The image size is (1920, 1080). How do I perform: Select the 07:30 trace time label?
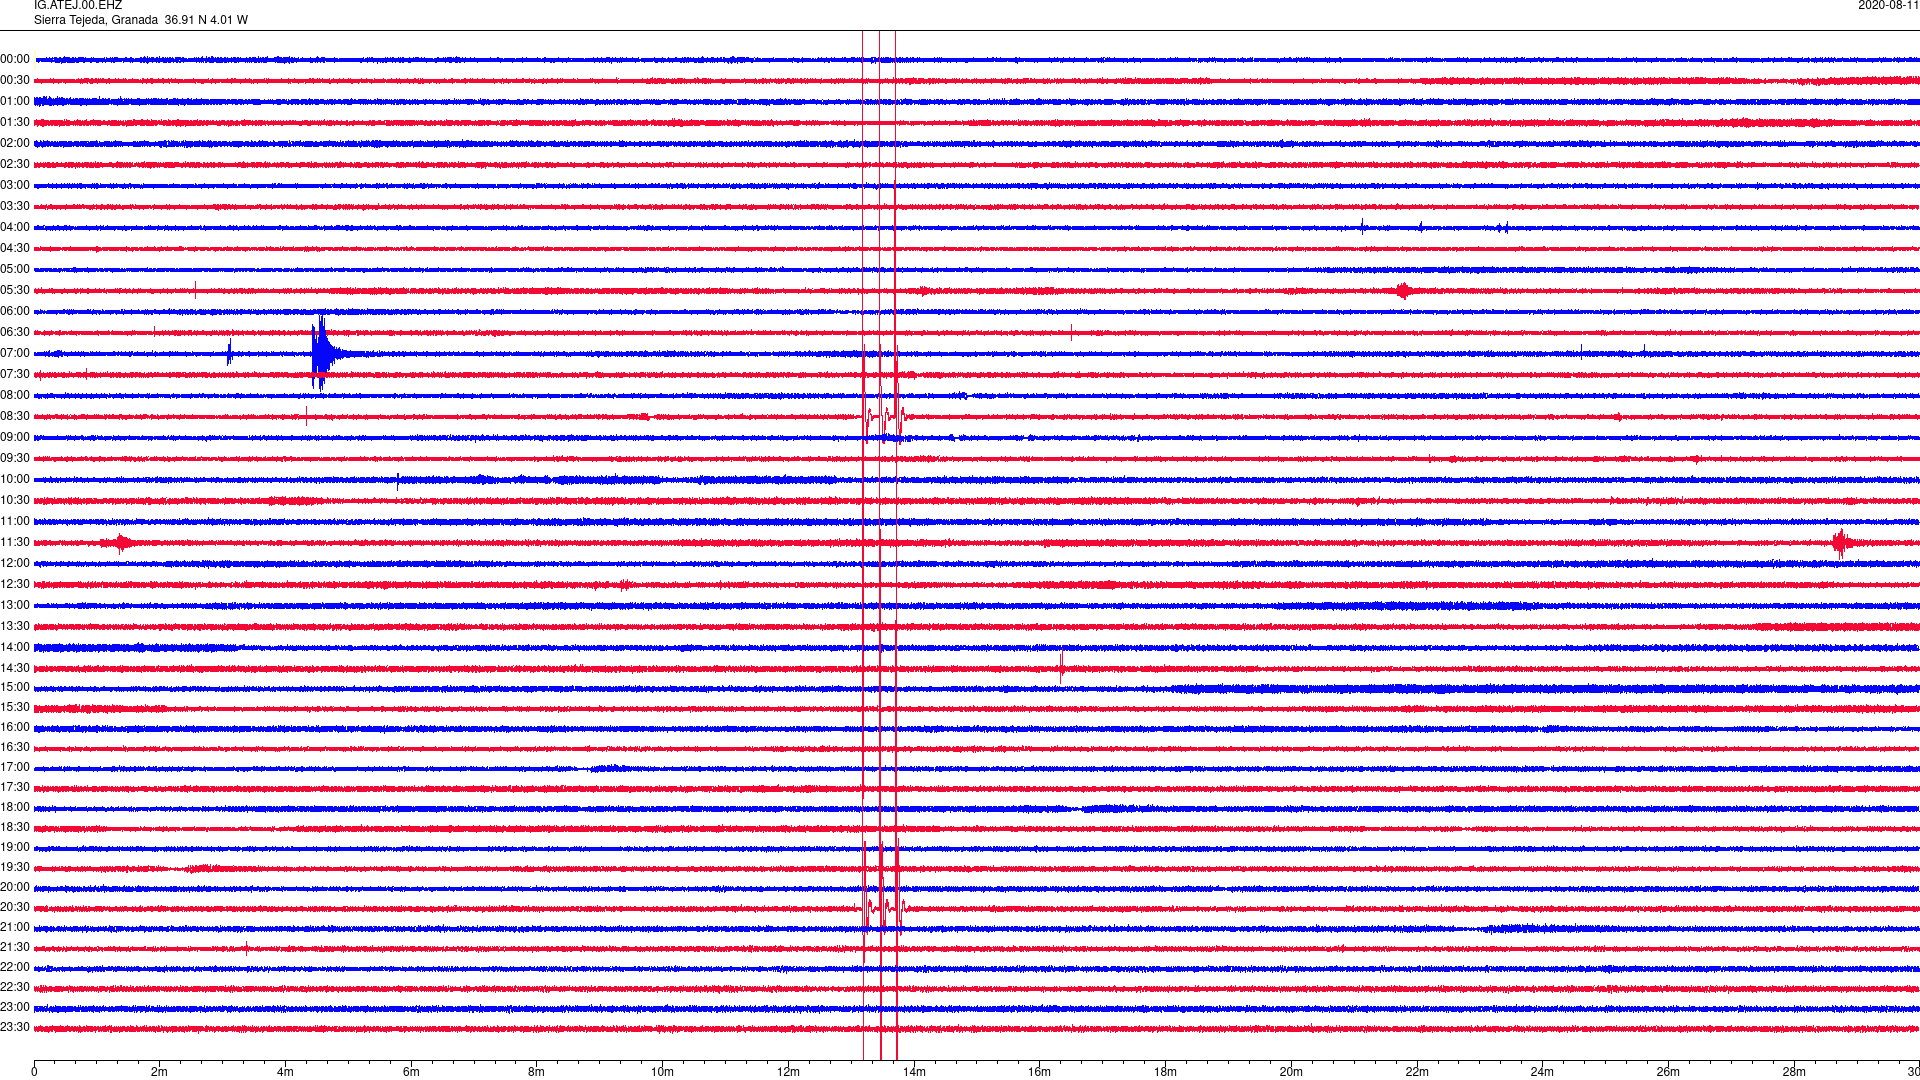coord(15,375)
